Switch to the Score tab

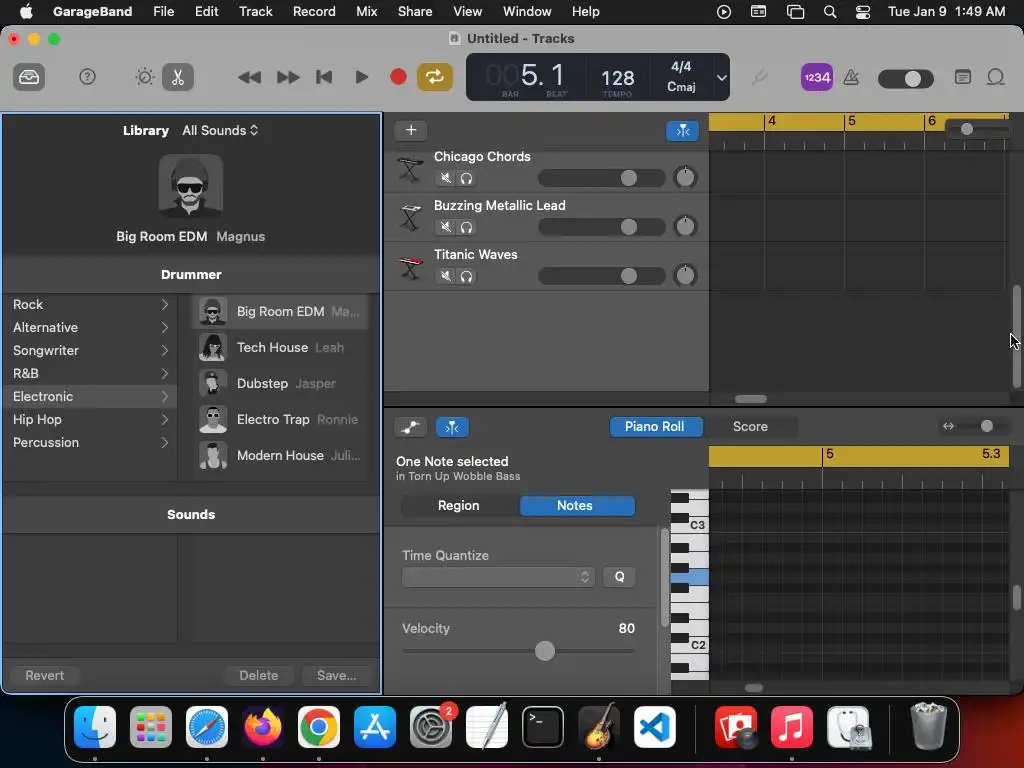pos(750,426)
